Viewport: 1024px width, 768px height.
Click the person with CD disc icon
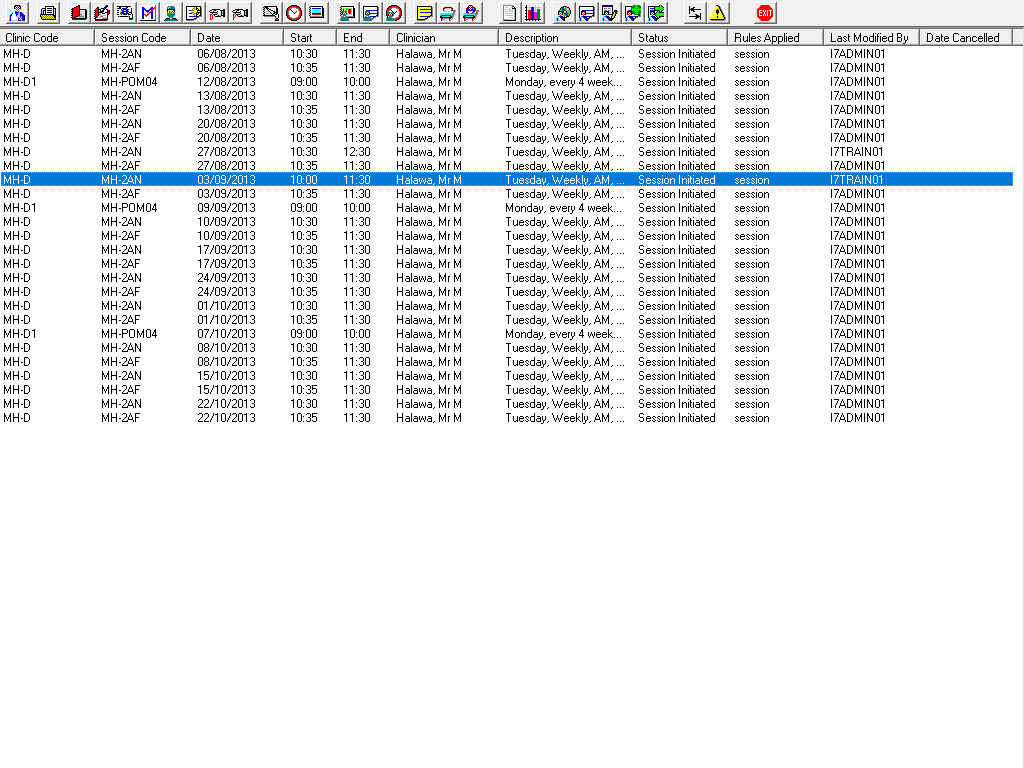pyautogui.click(x=564, y=12)
